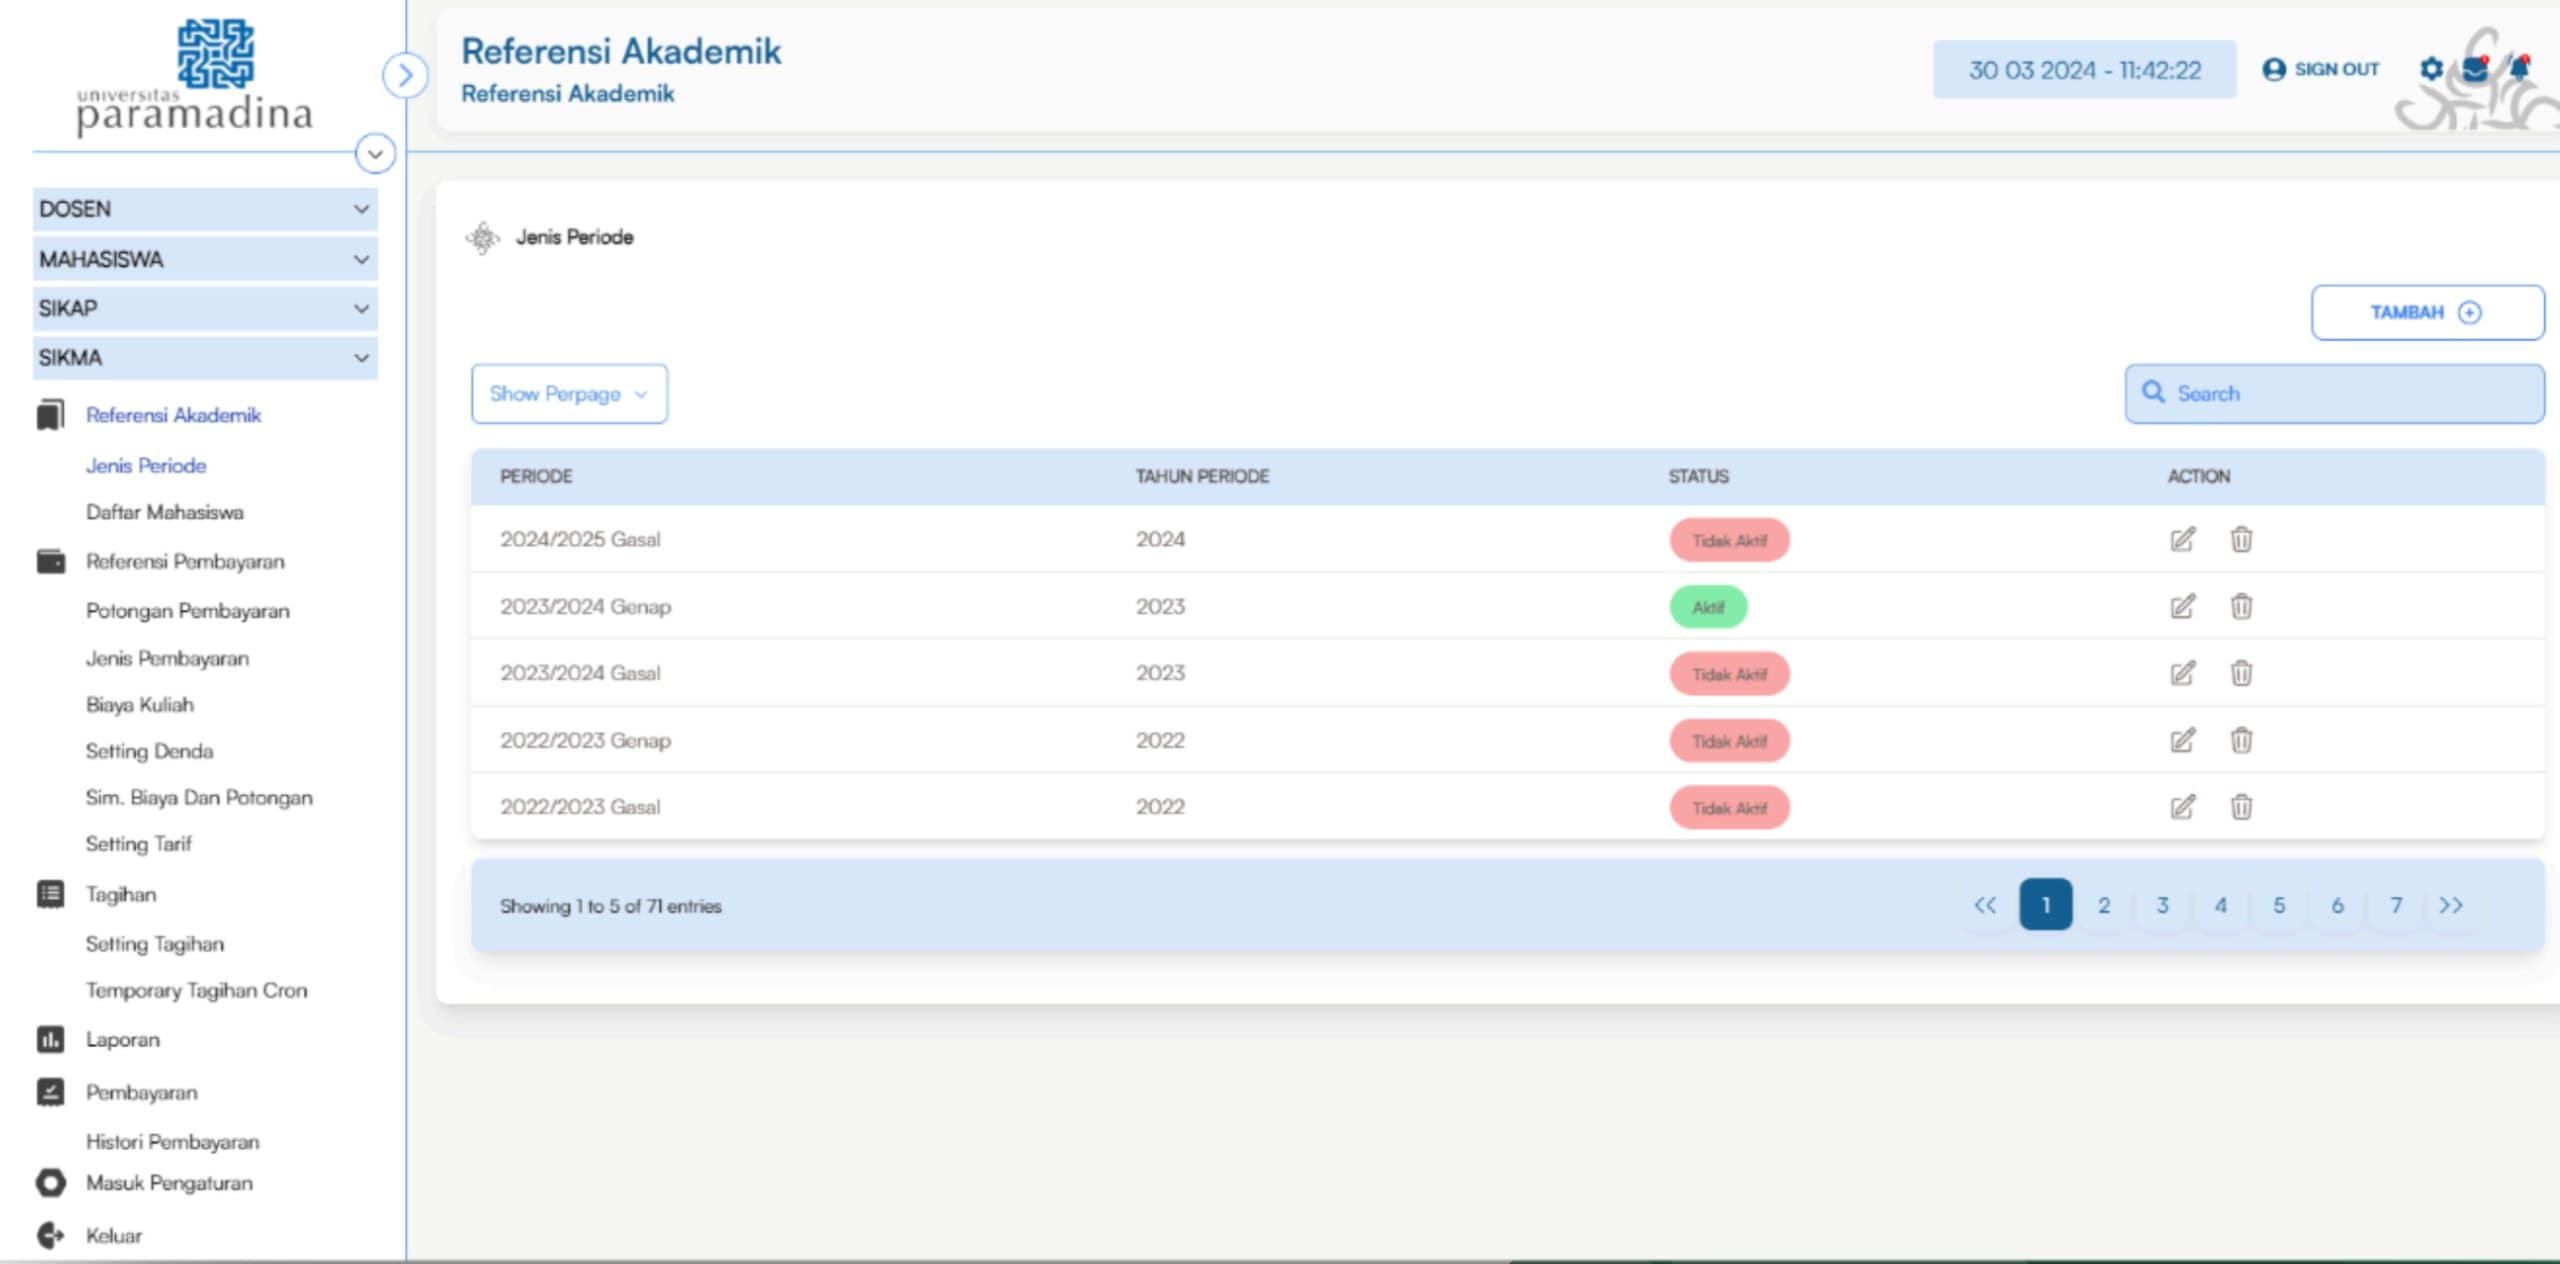Click the down-chevron circle under logo
The width and height of the screenshot is (2560, 1264).
375,154
